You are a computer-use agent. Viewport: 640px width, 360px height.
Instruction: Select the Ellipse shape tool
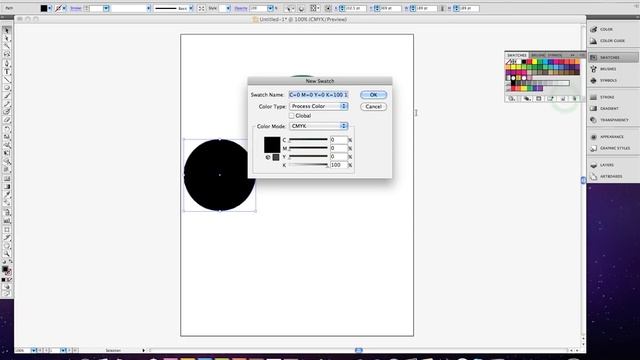7,88
